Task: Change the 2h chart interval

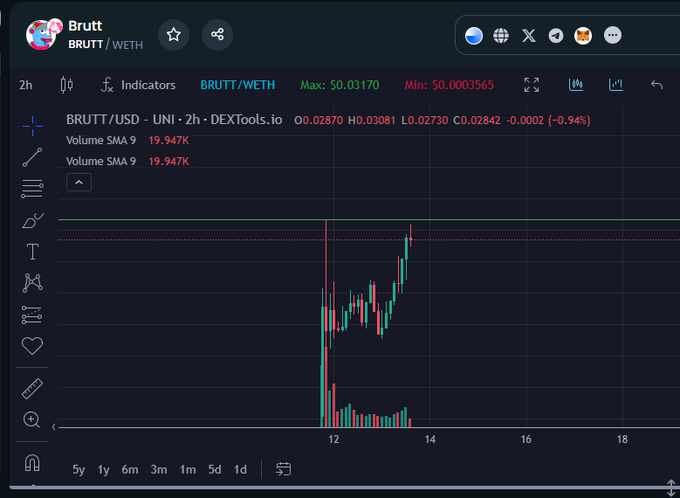Action: pos(26,85)
